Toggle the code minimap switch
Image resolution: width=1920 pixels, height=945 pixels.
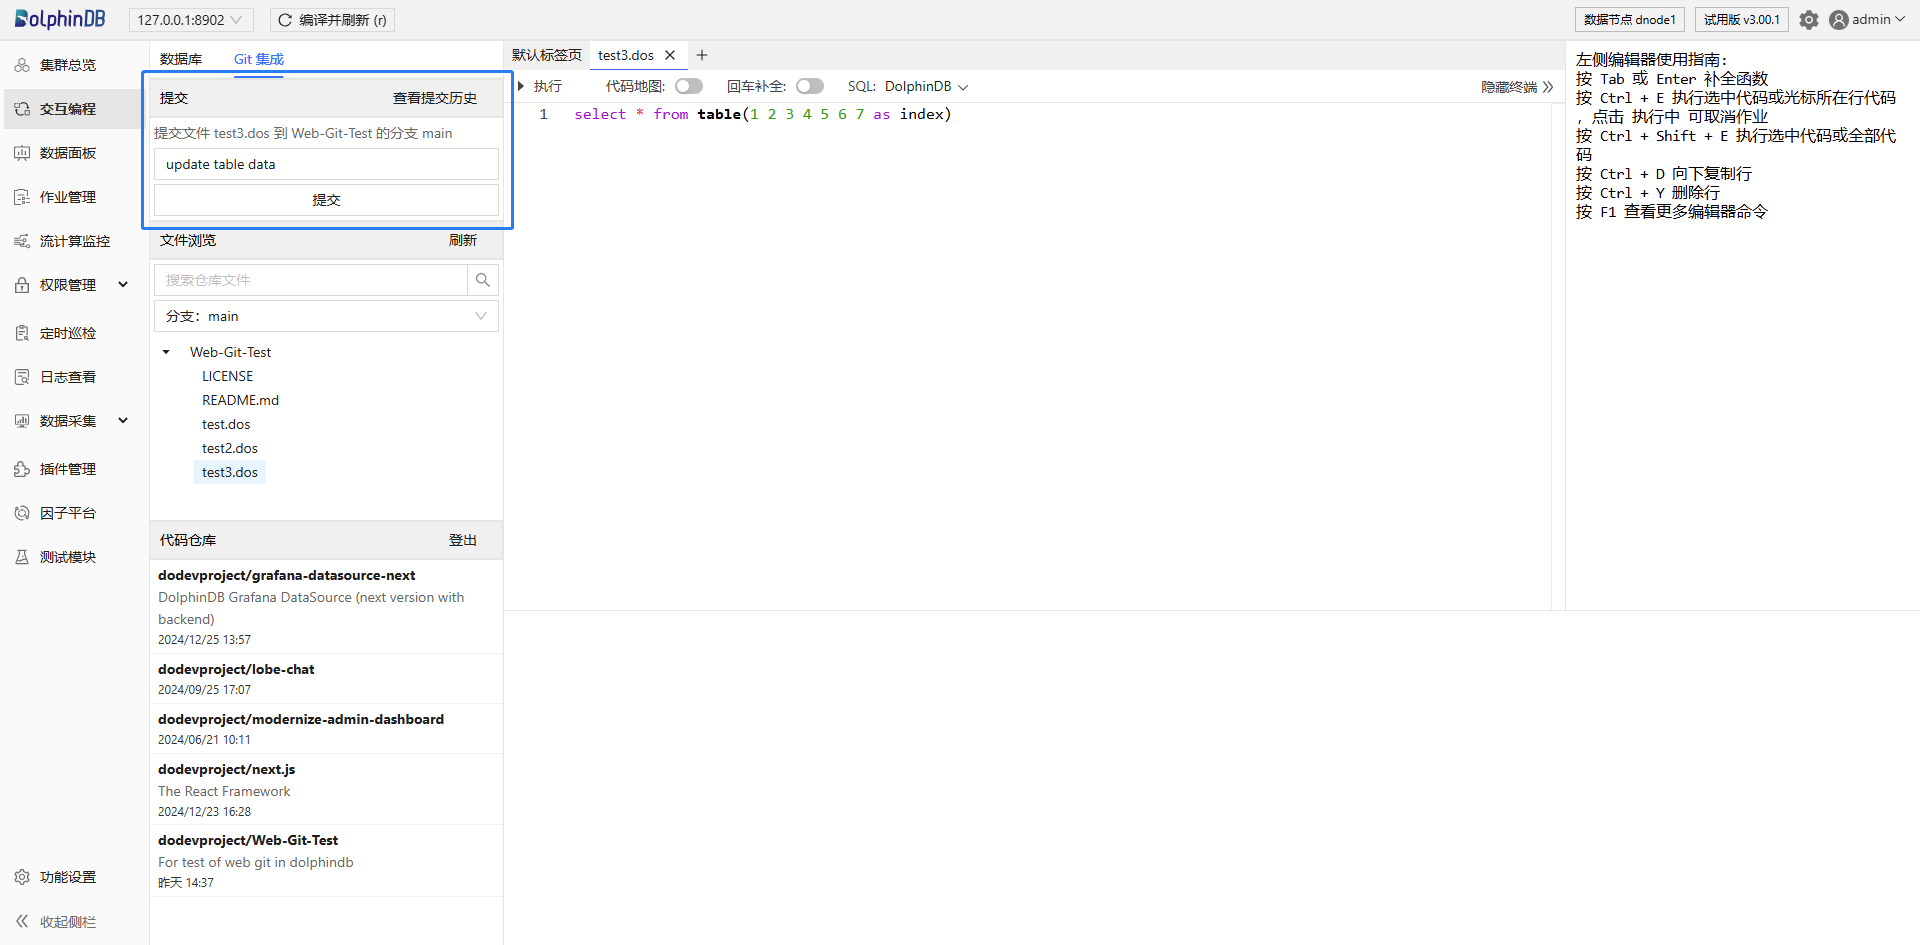coord(688,86)
